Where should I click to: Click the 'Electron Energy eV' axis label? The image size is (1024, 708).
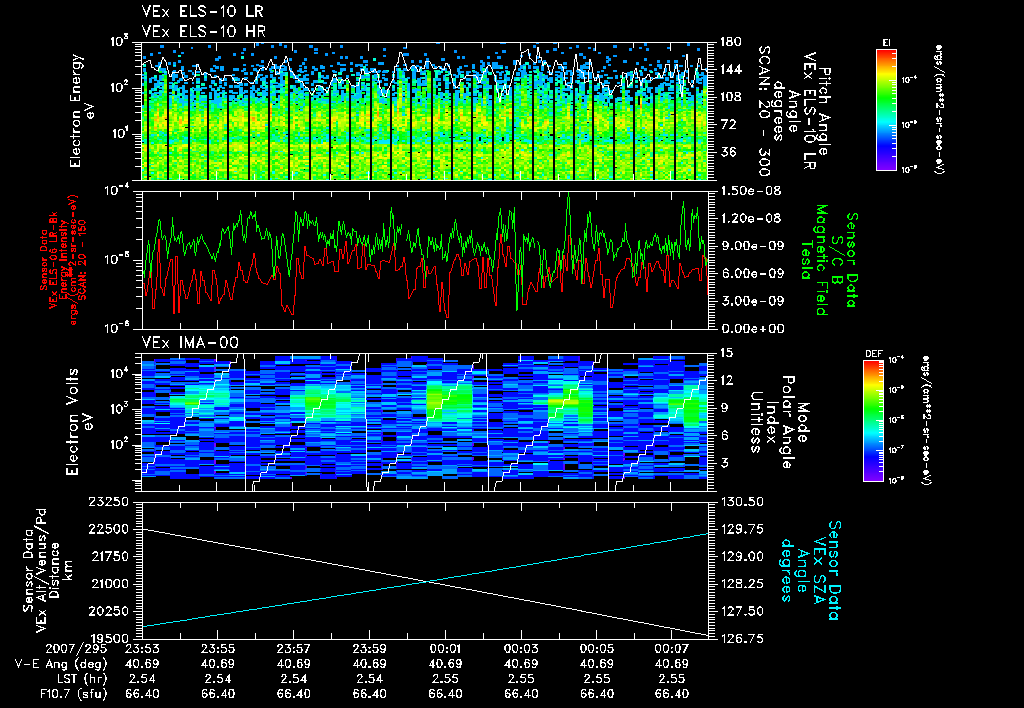pos(82,111)
